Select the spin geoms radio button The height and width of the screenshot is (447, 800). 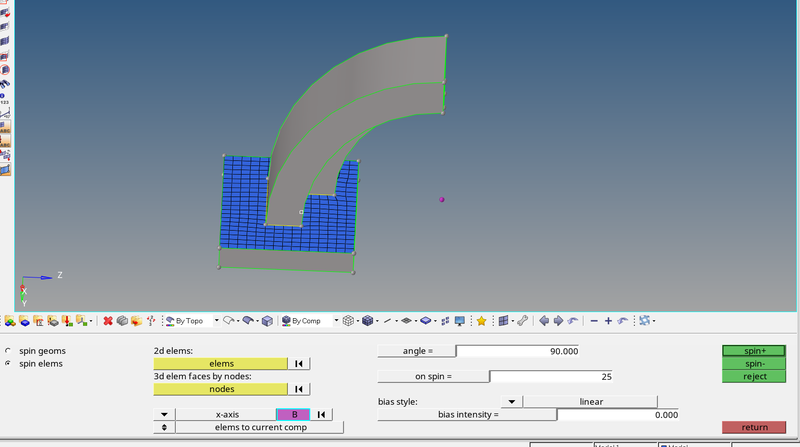tap(8, 351)
